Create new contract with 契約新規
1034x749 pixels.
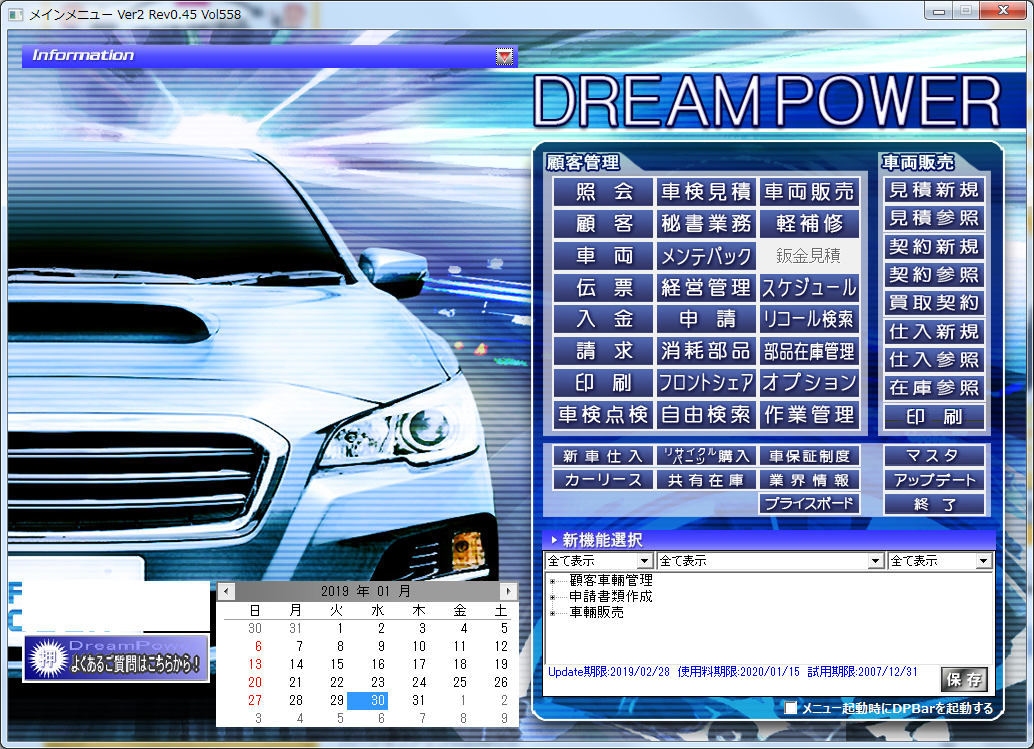[934, 247]
